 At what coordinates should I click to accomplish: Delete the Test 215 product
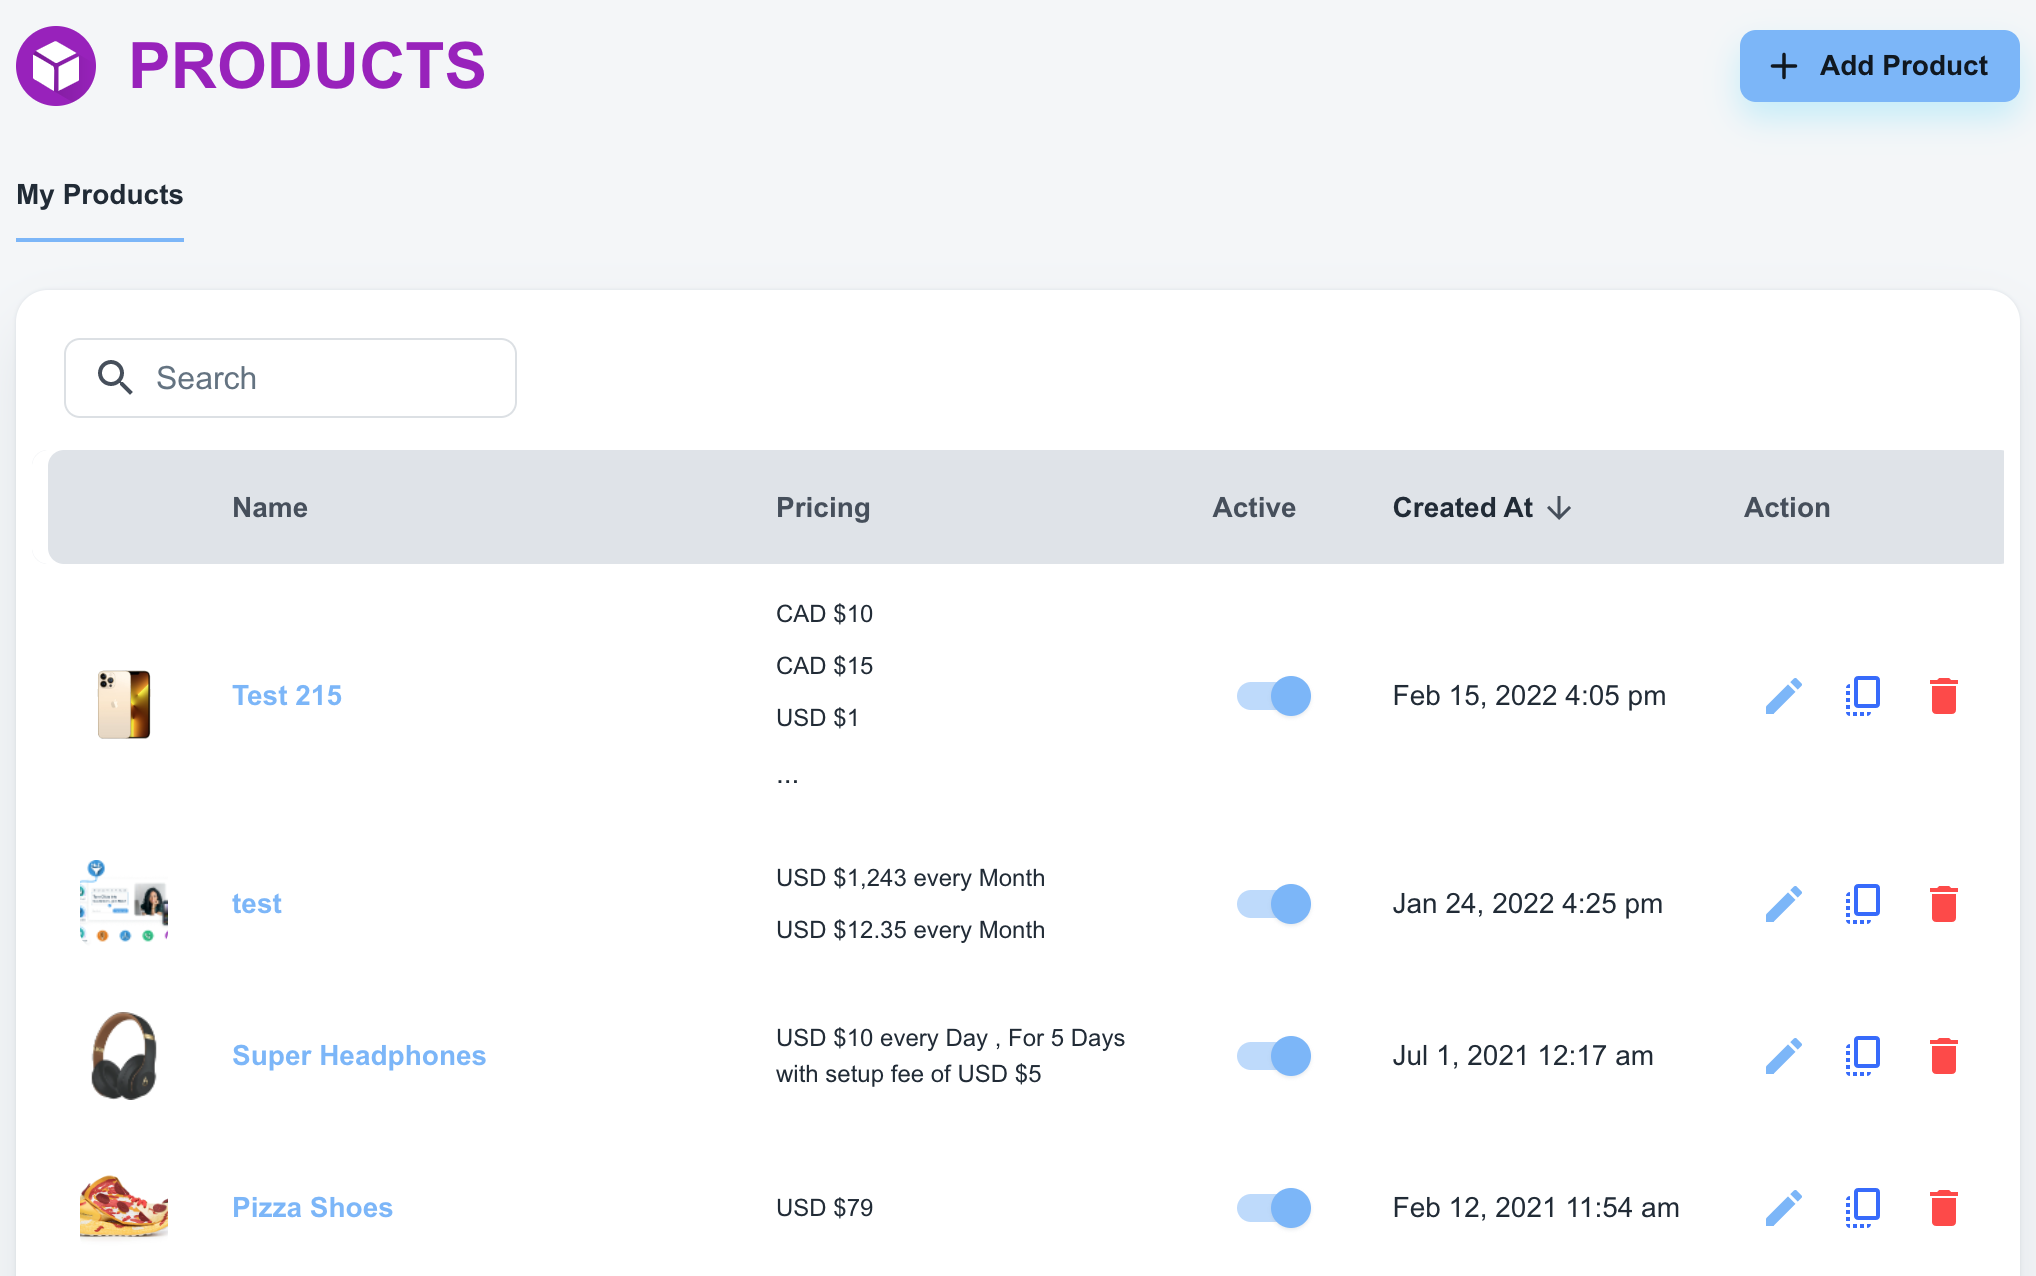tap(1943, 696)
